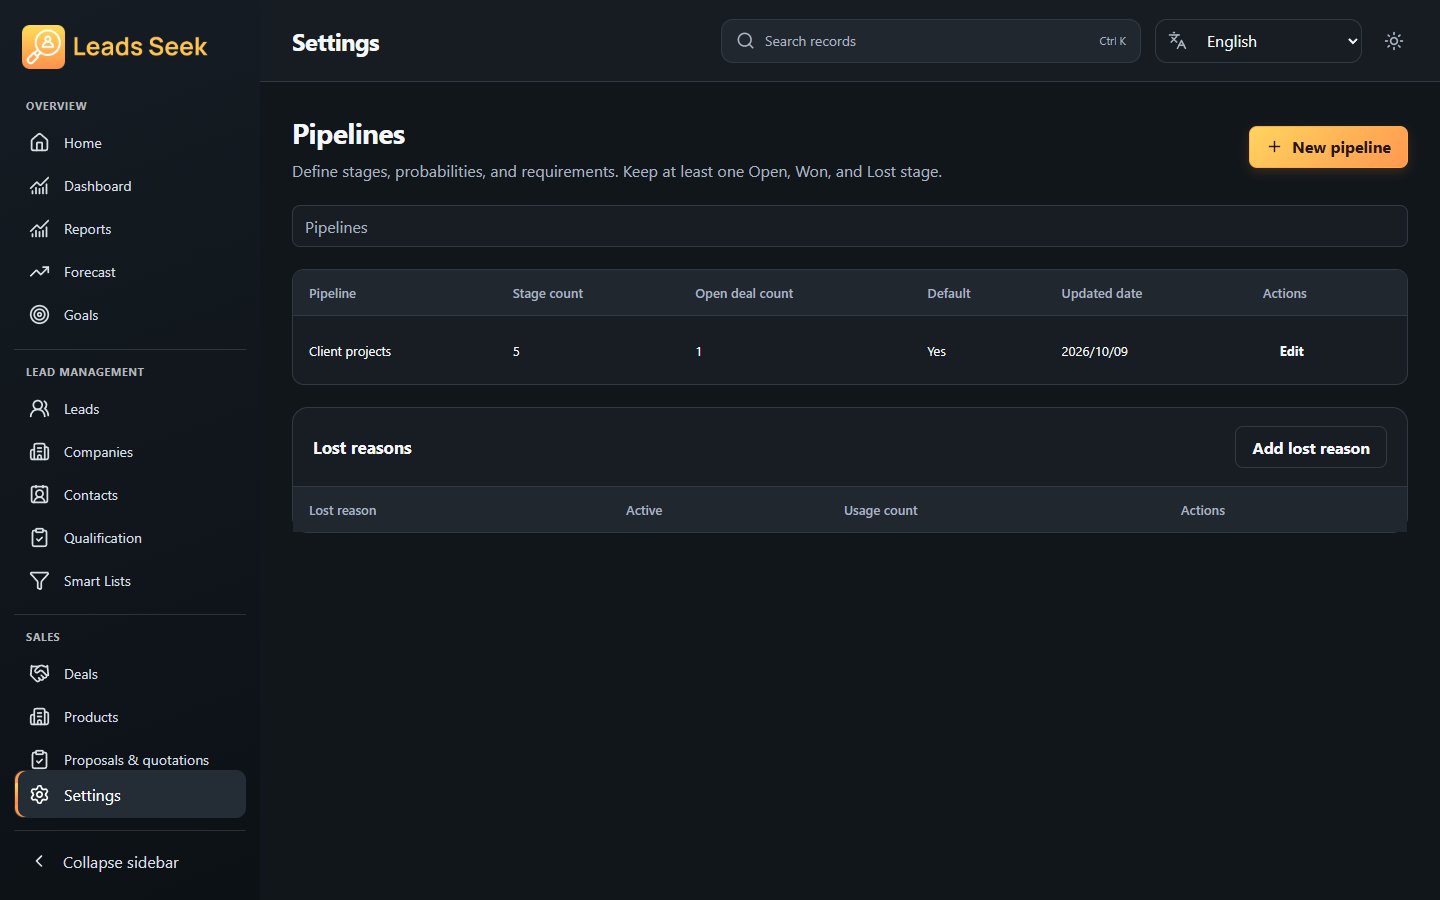Toggle light theme with sun icon
The image size is (1440, 900).
point(1394,41)
